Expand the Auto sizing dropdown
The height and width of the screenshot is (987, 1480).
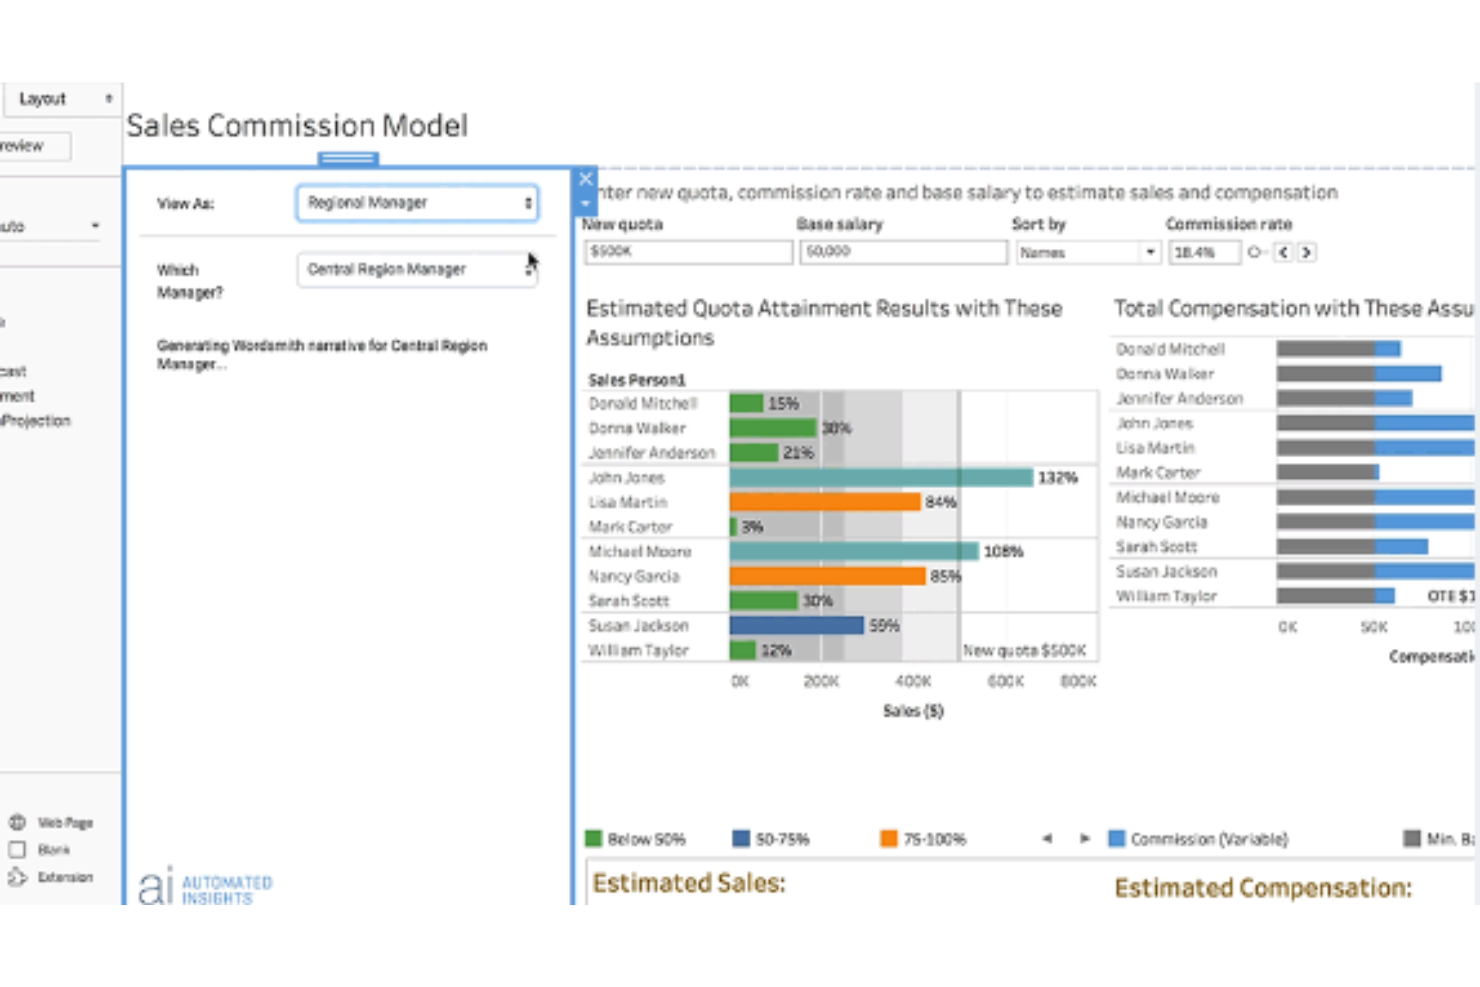click(50, 225)
